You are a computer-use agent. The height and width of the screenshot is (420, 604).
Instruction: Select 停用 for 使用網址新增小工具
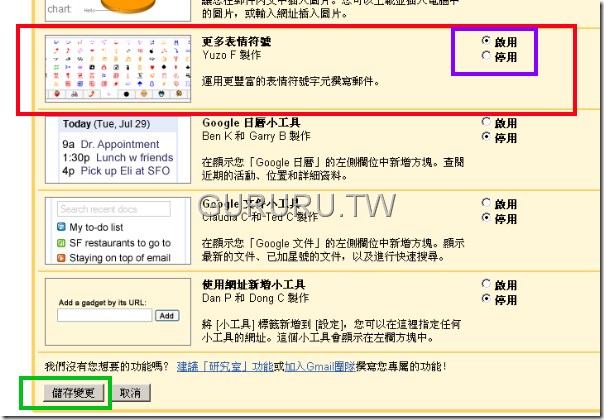click(x=486, y=299)
